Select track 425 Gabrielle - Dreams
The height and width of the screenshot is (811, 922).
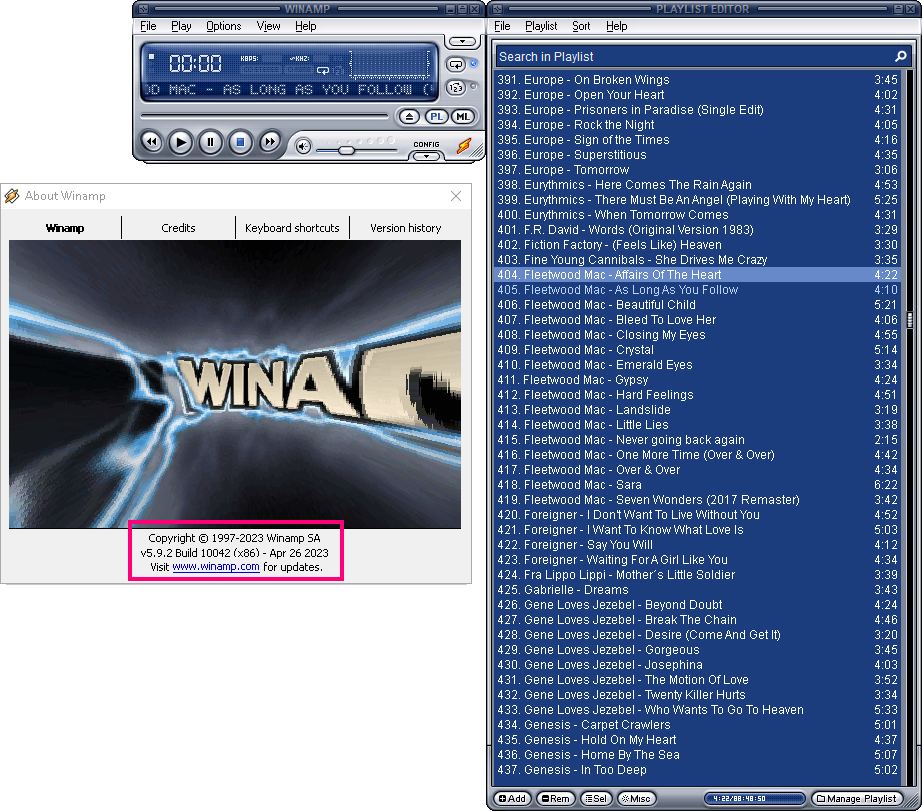coord(697,589)
